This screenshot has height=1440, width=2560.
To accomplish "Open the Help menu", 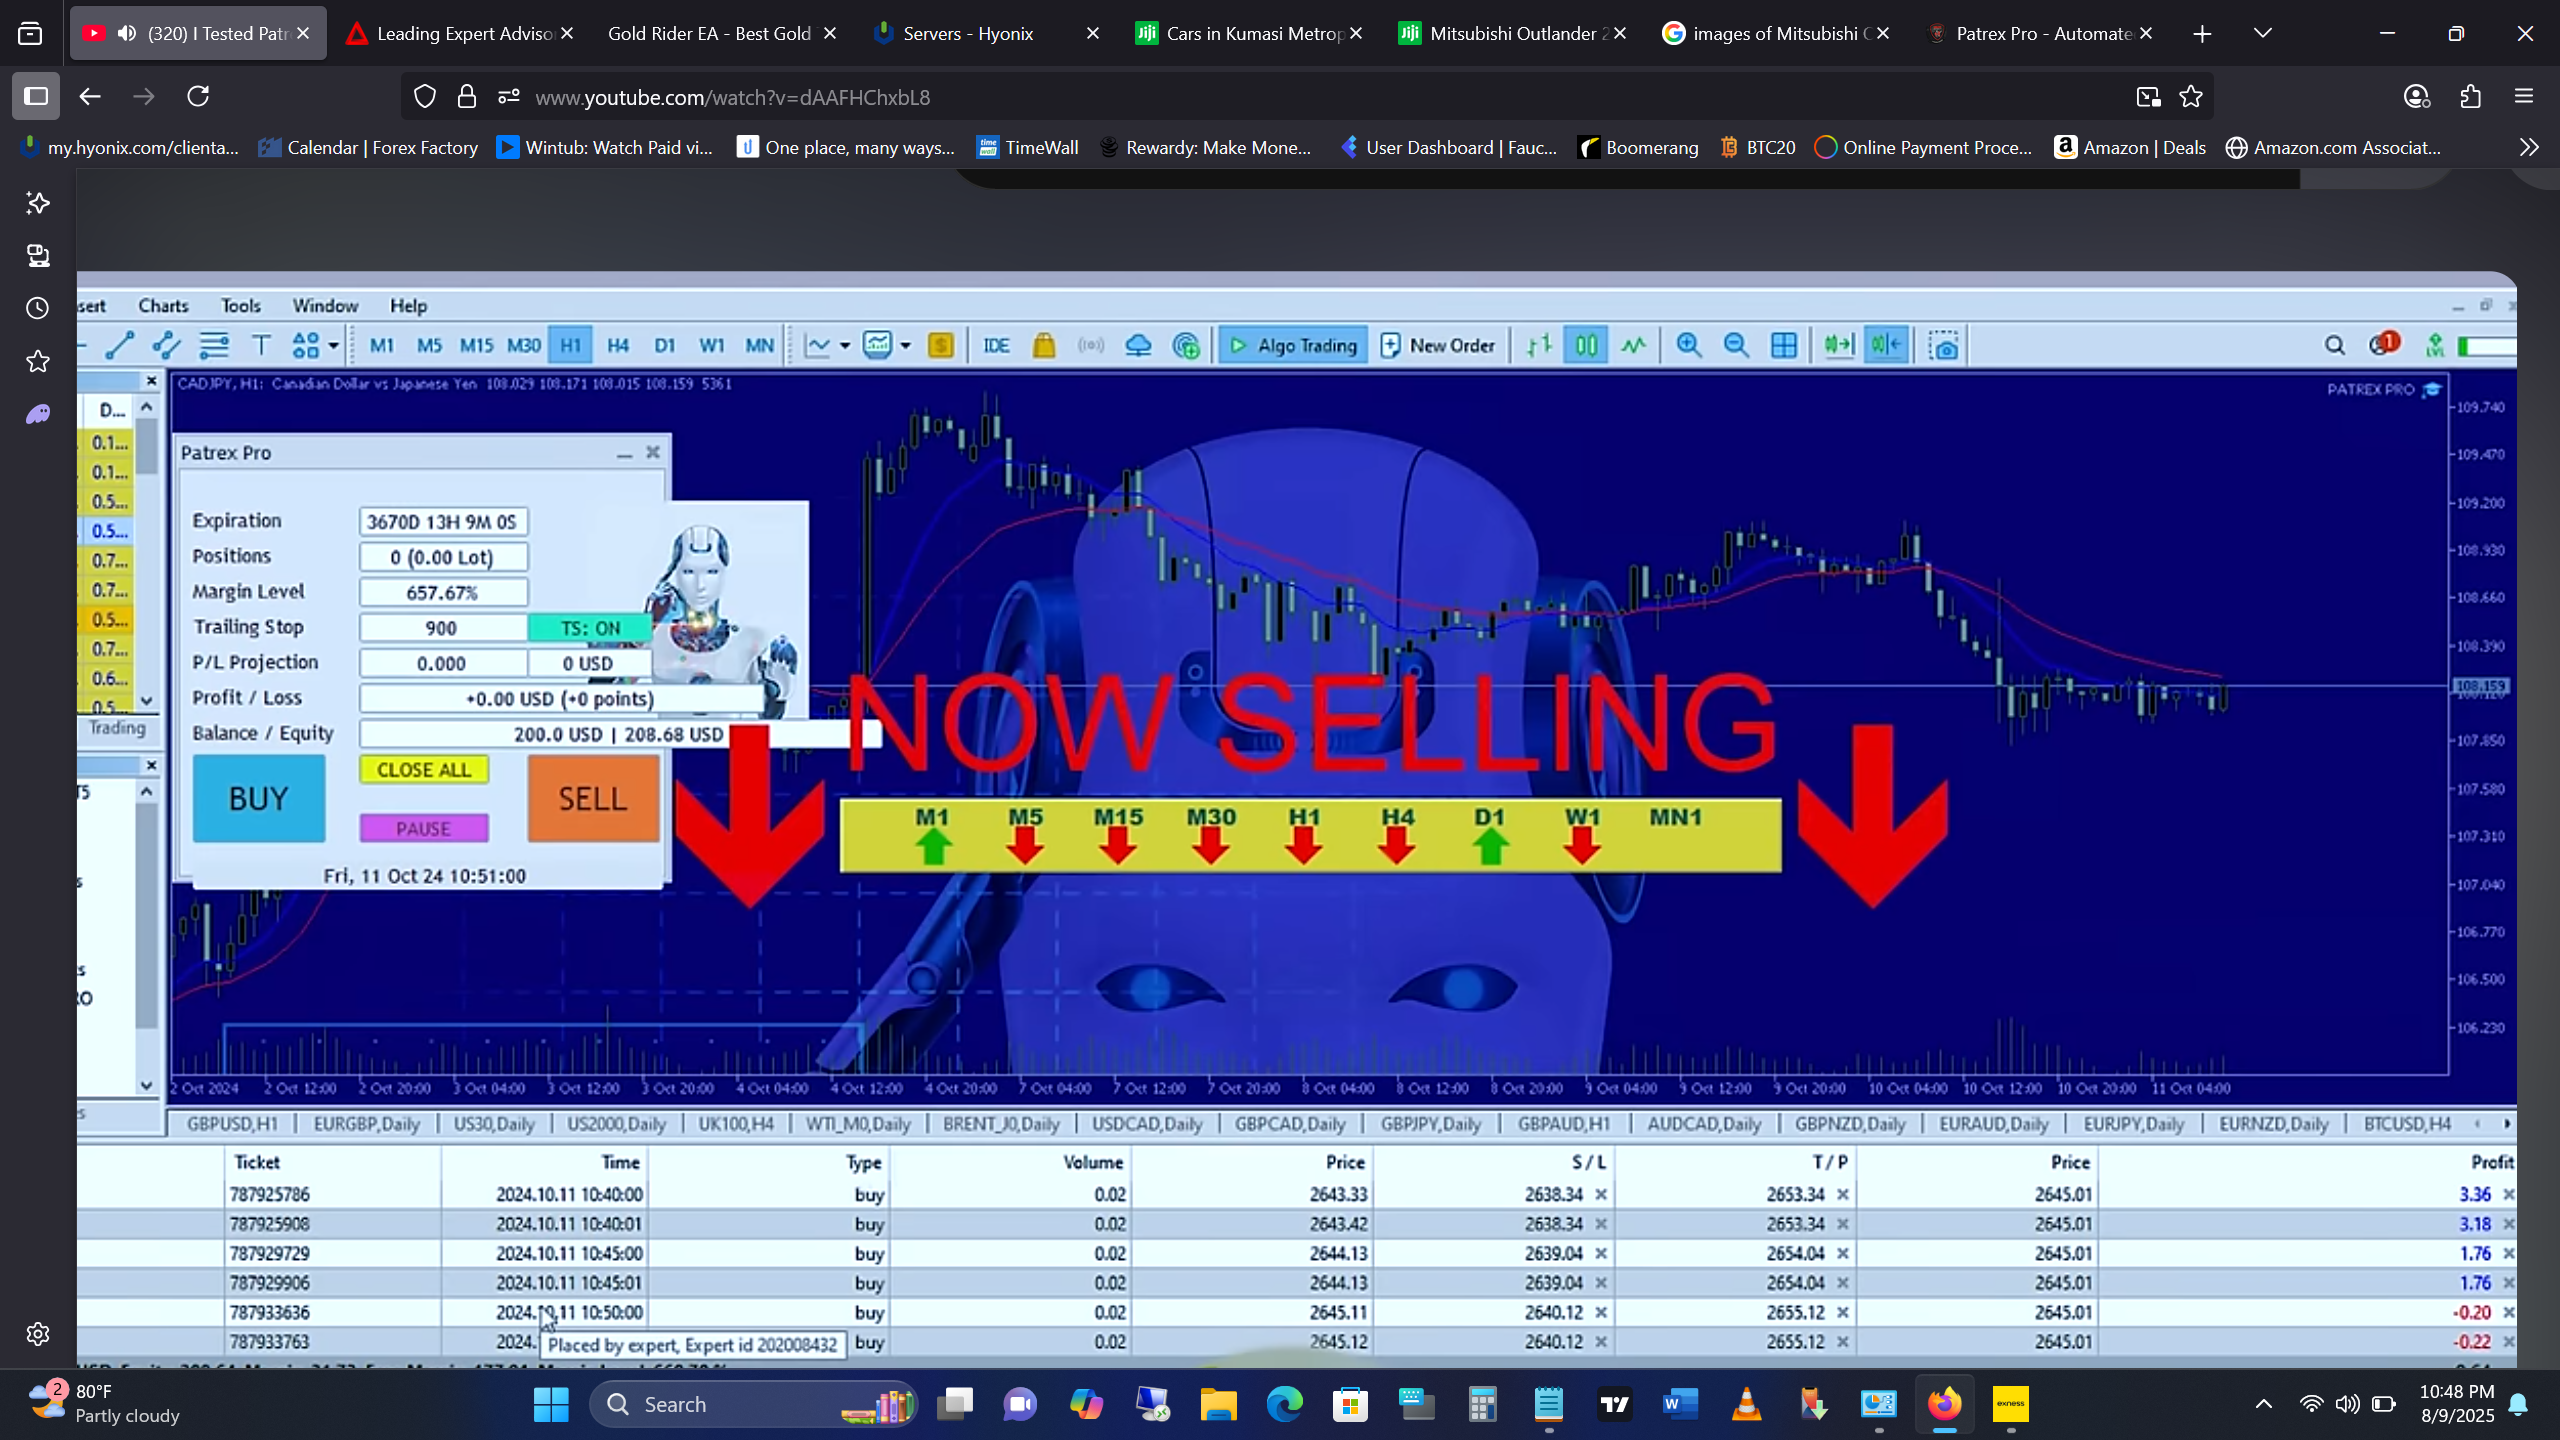I will coord(408,306).
